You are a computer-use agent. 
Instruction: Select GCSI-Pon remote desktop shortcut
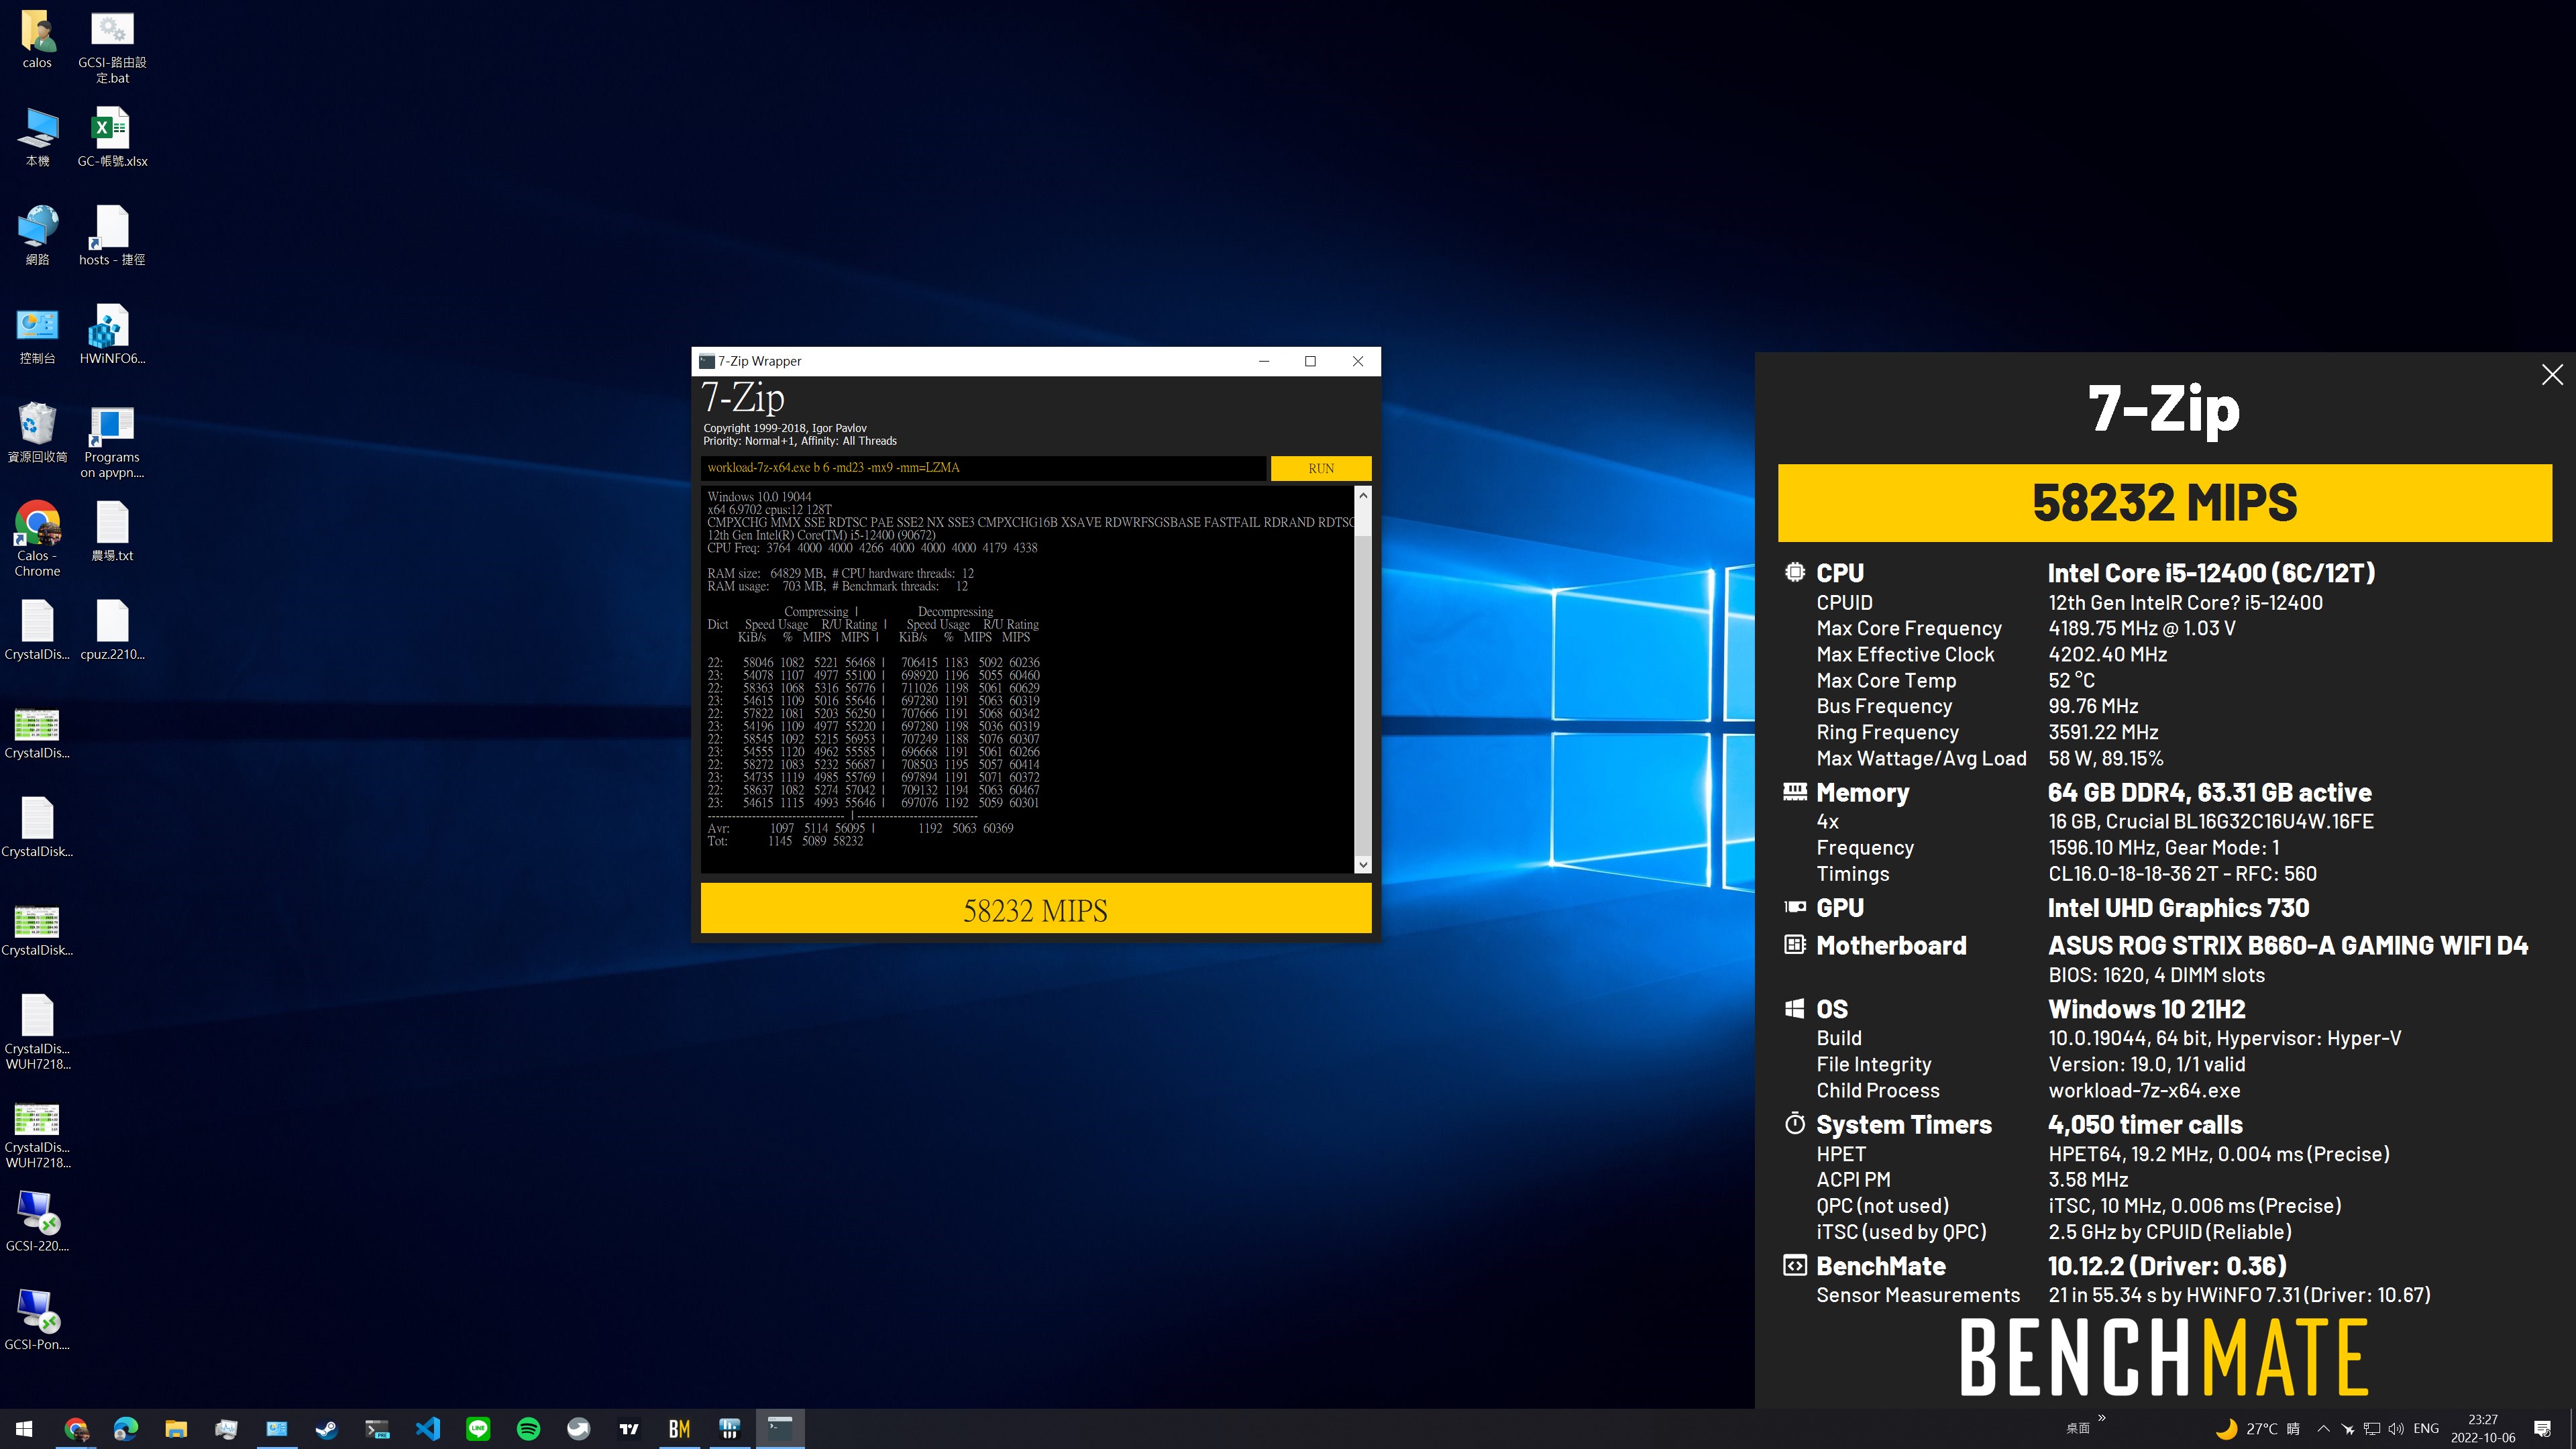[x=37, y=1320]
